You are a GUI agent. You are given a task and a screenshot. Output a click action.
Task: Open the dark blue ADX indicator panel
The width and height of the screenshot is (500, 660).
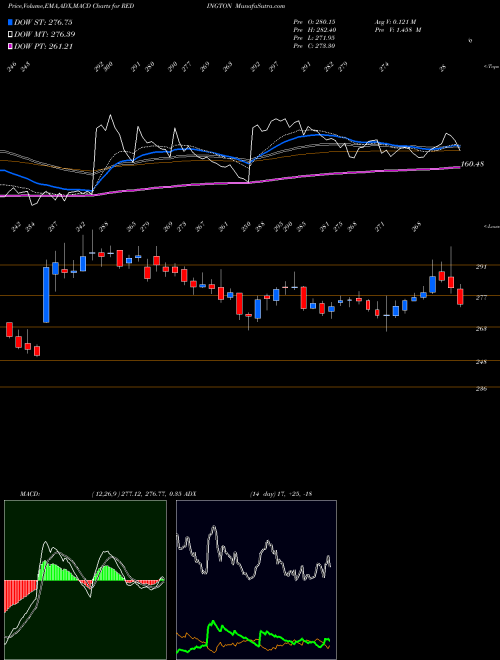coord(256,580)
